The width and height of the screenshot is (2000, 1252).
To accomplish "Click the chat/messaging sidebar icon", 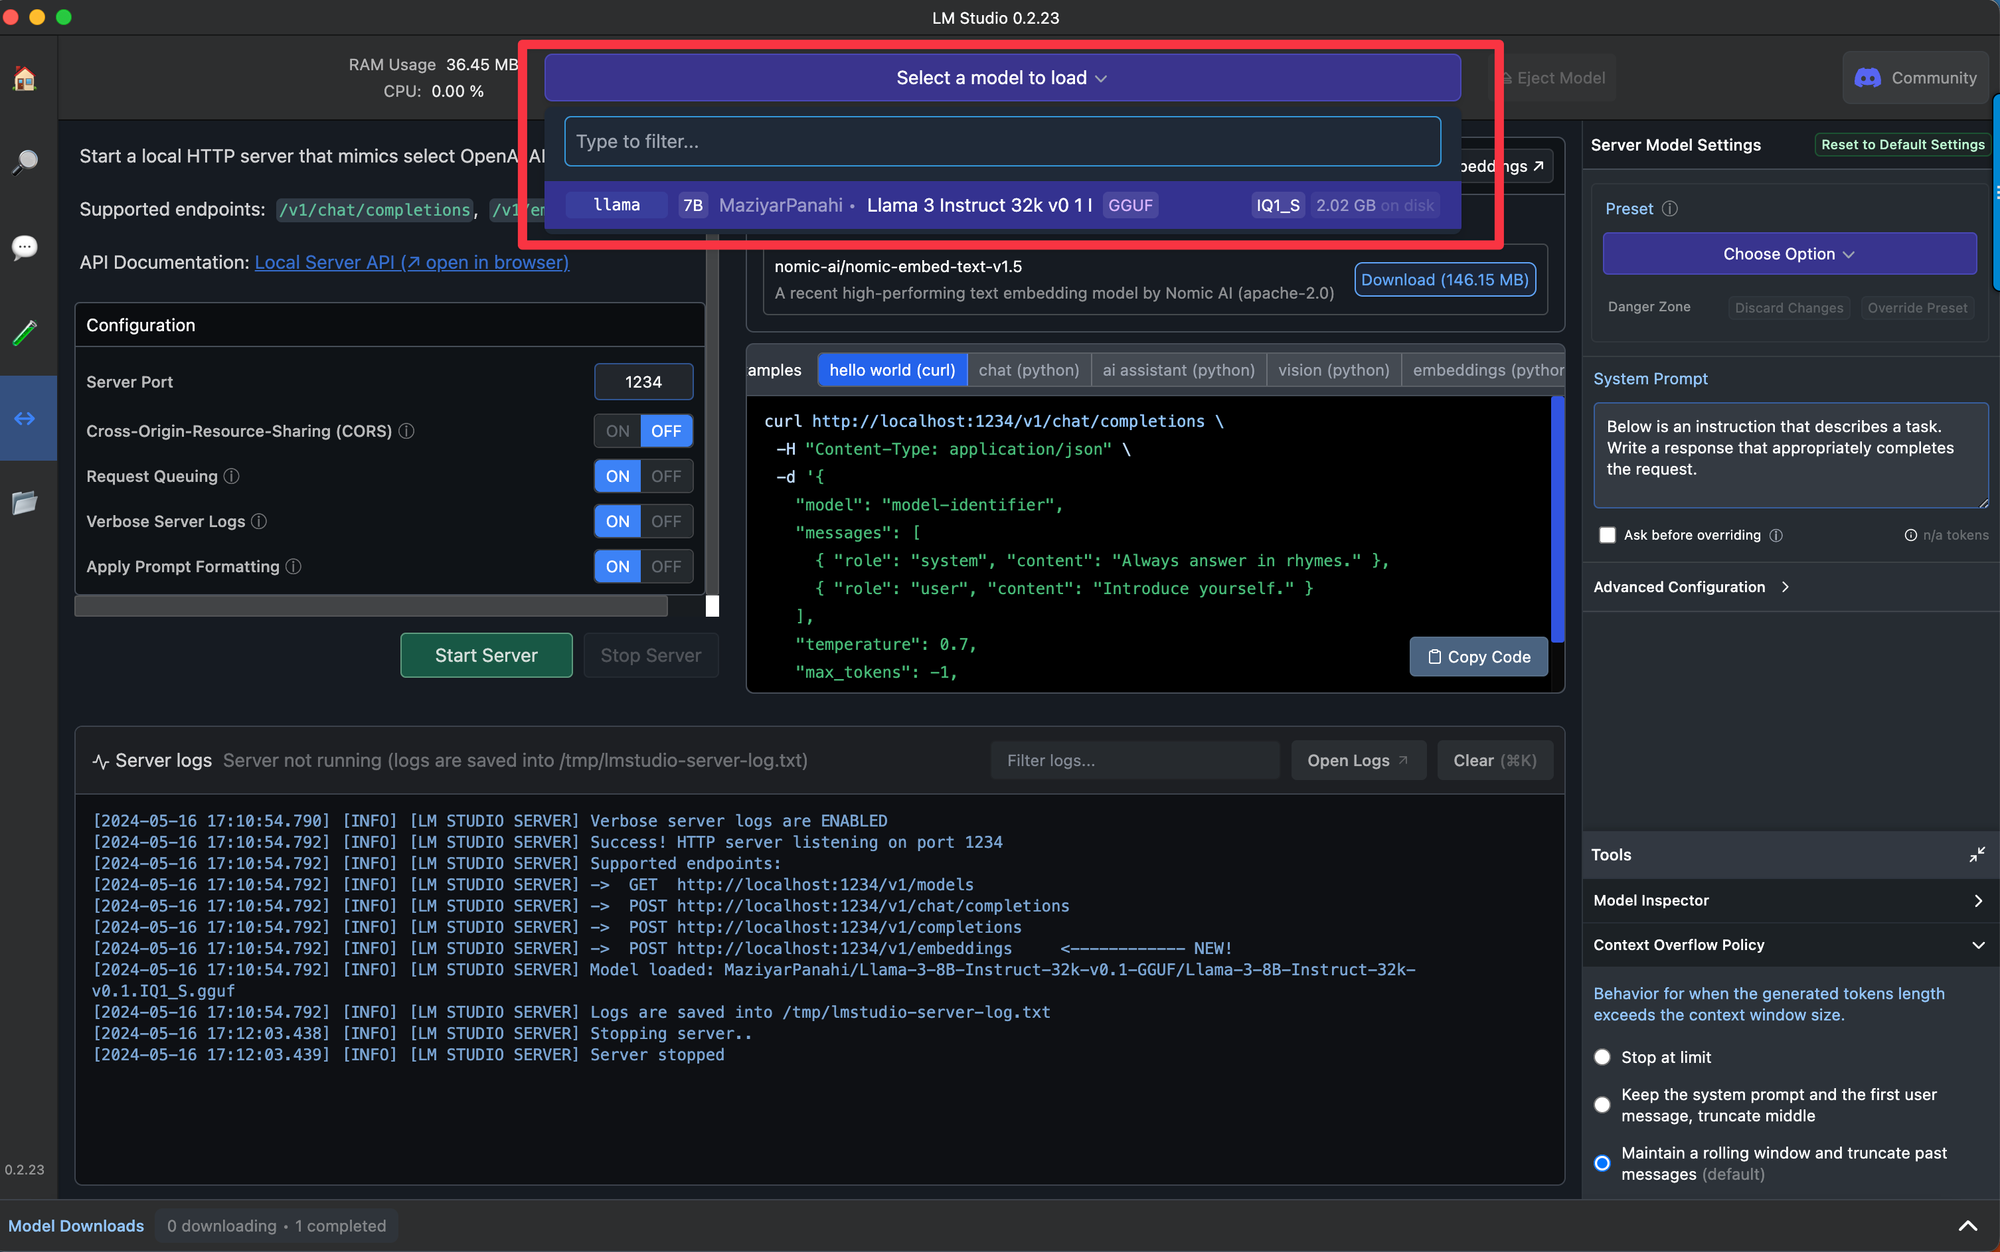I will (x=25, y=248).
